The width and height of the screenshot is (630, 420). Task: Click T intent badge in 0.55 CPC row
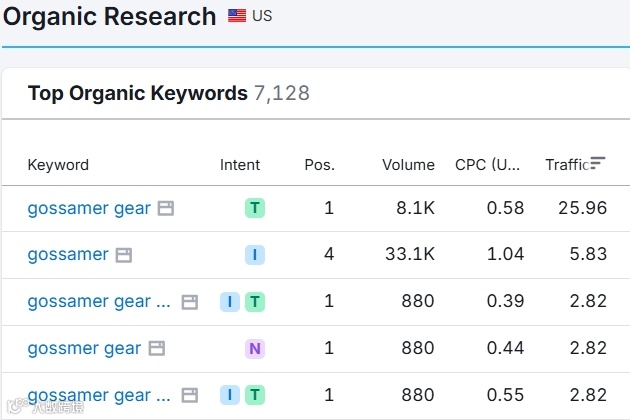tap(255, 395)
